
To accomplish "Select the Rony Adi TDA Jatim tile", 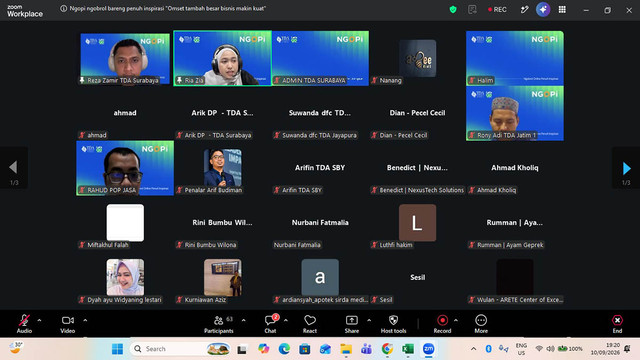I will coord(515,113).
